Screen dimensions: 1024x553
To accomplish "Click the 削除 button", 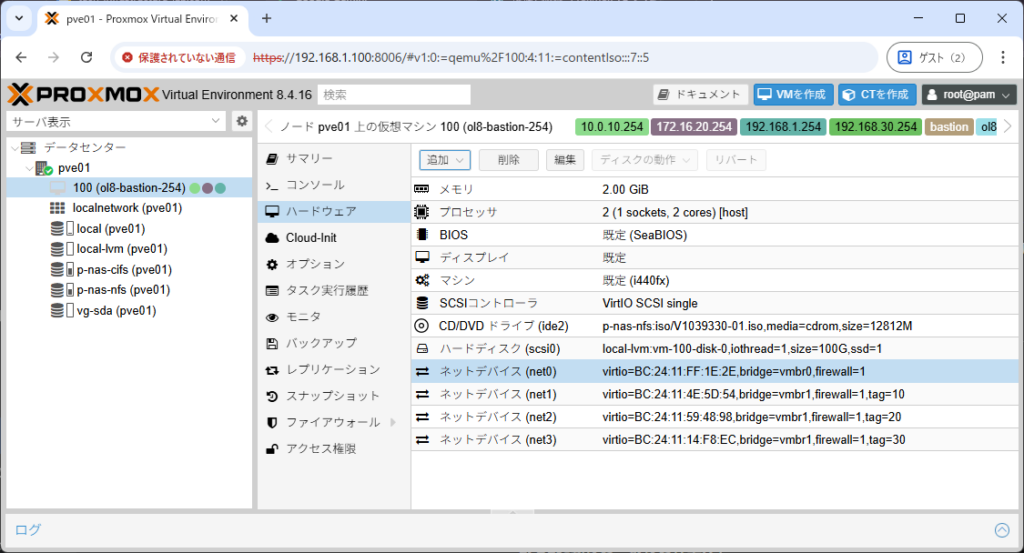I will pos(509,160).
